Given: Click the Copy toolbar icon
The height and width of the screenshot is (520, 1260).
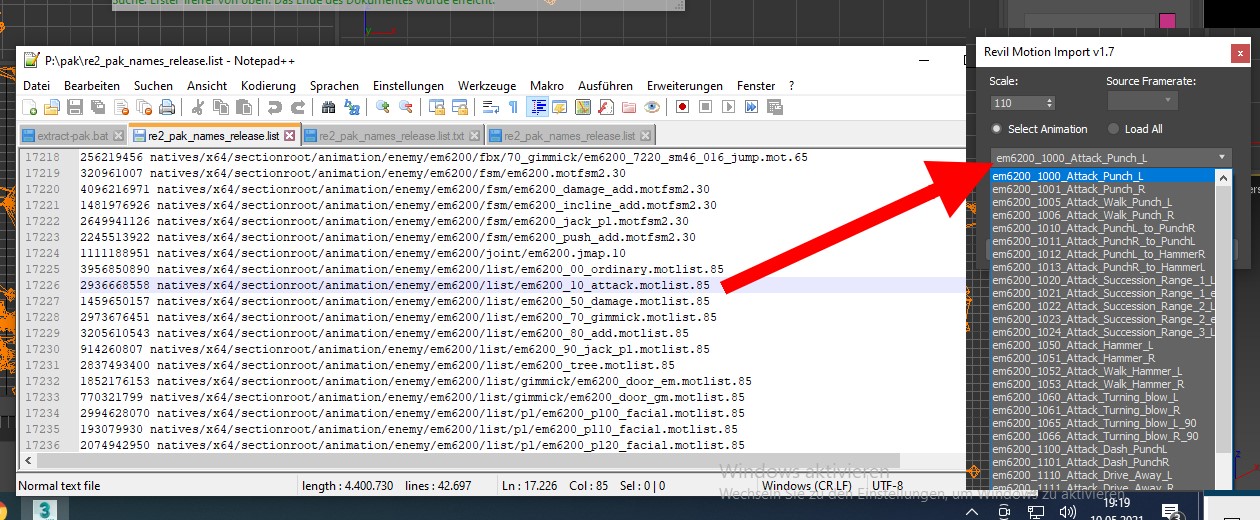Looking at the screenshot, I should tap(220, 107).
